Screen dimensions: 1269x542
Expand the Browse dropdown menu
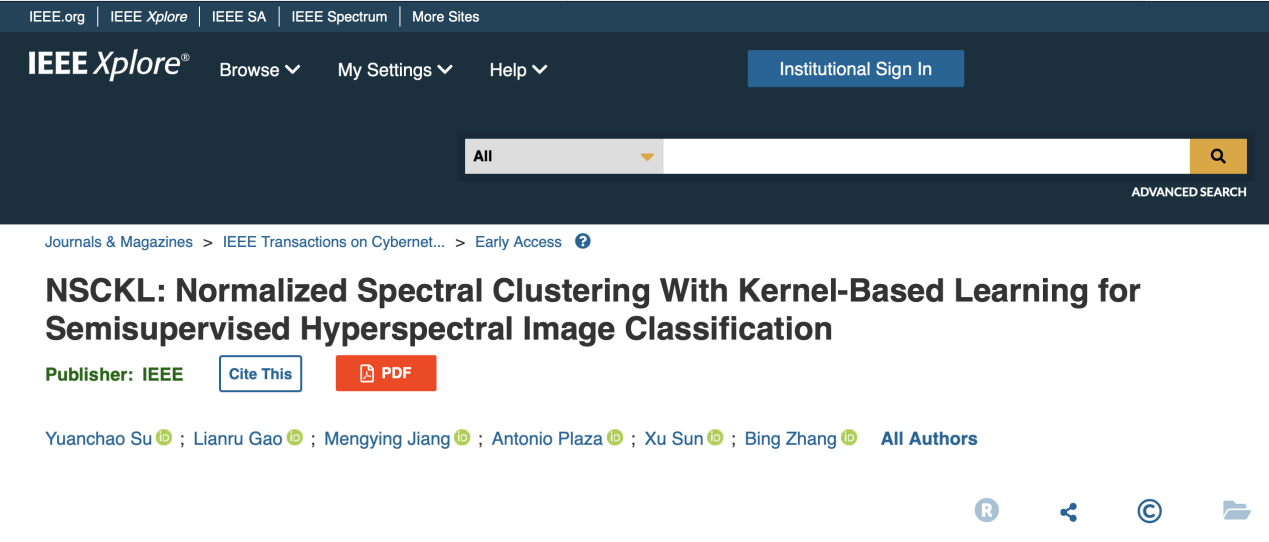260,70
